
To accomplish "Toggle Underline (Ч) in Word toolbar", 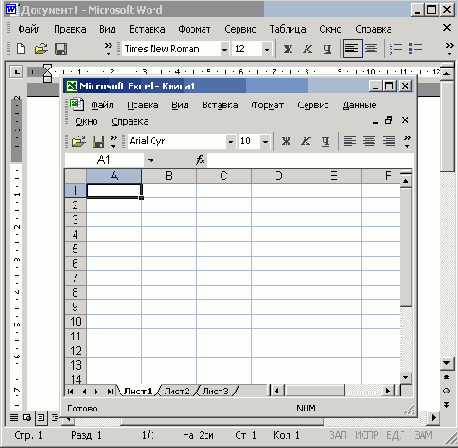I will coord(327,49).
